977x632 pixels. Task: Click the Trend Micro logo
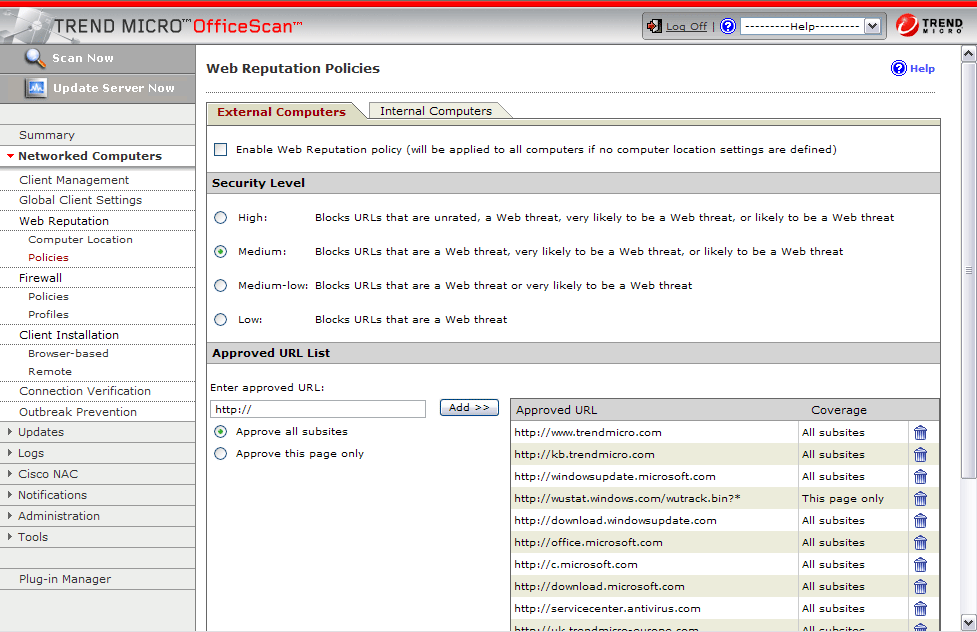pyautogui.click(x=929, y=25)
